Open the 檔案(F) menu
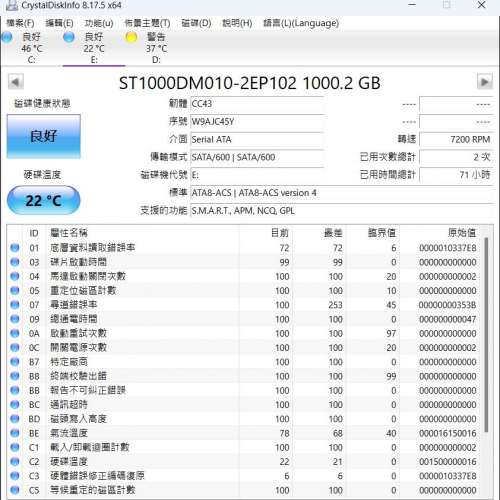Viewport: 500px width, 500px height. (20, 23)
